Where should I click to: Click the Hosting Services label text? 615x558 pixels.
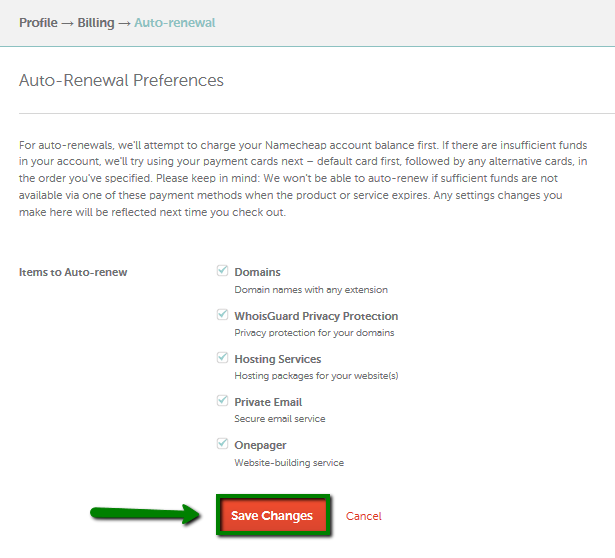pyautogui.click(x=278, y=359)
